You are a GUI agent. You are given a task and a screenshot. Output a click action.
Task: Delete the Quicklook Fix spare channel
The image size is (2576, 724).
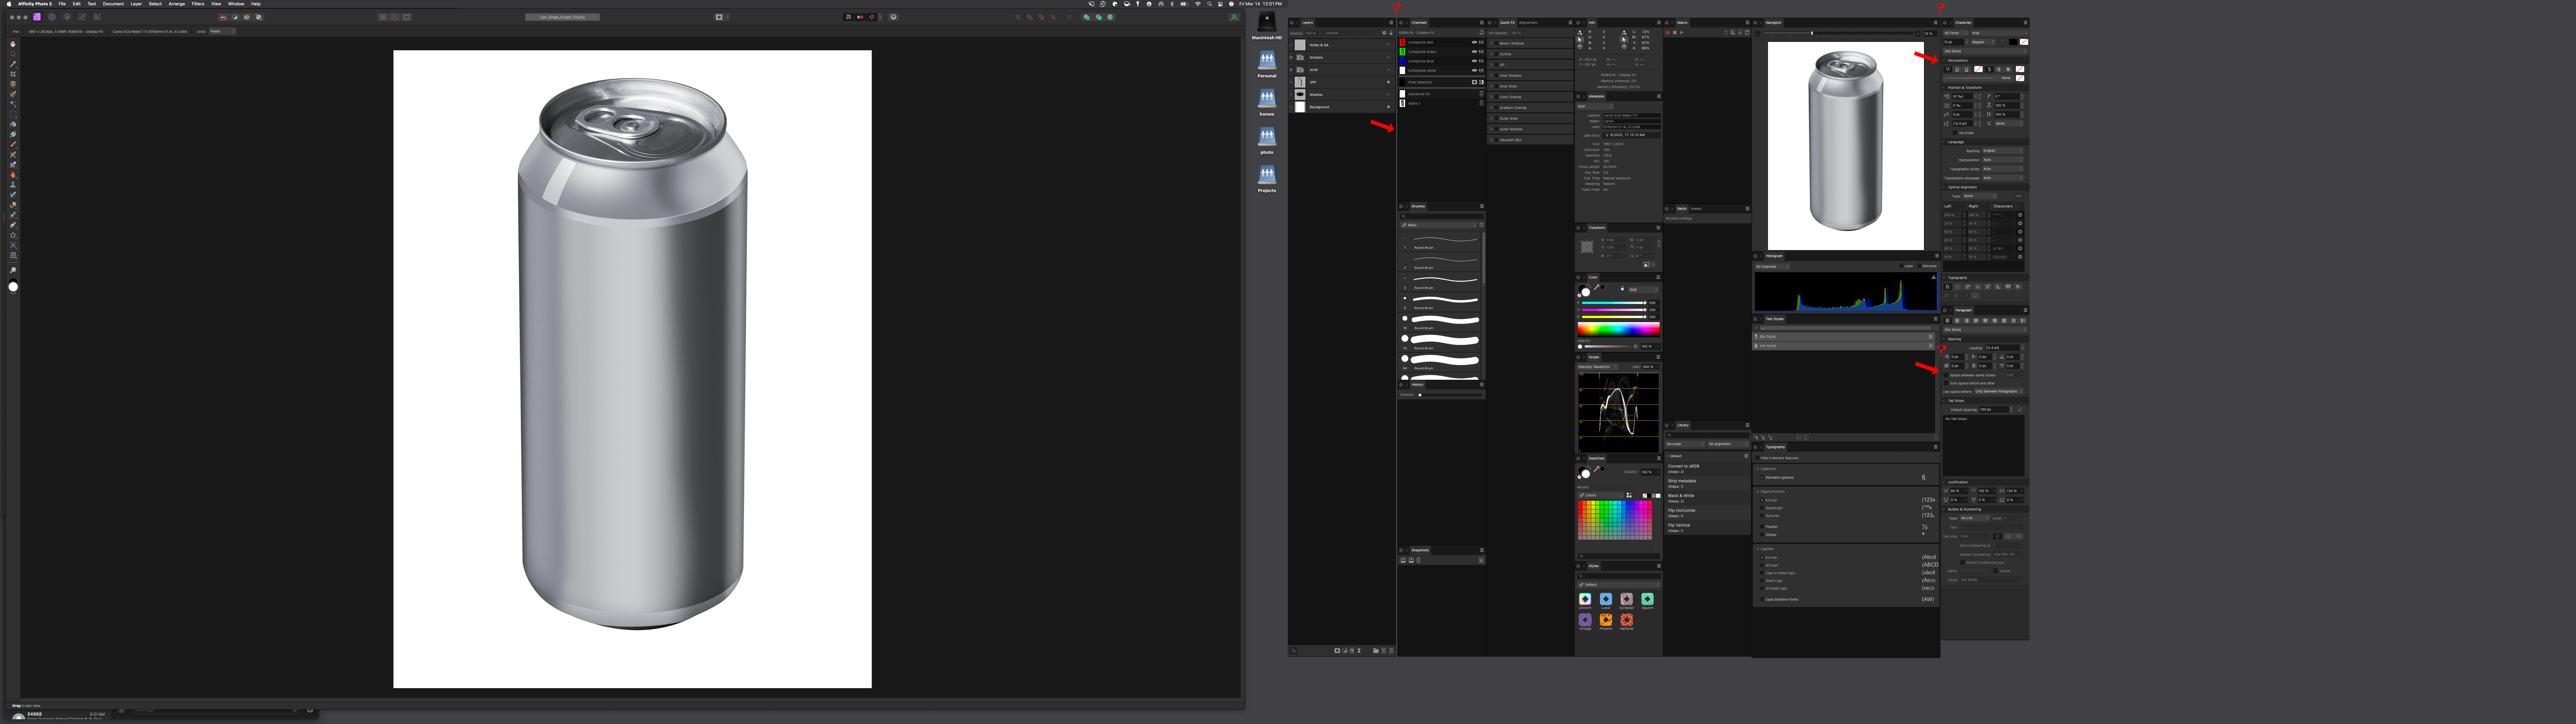point(1482,94)
